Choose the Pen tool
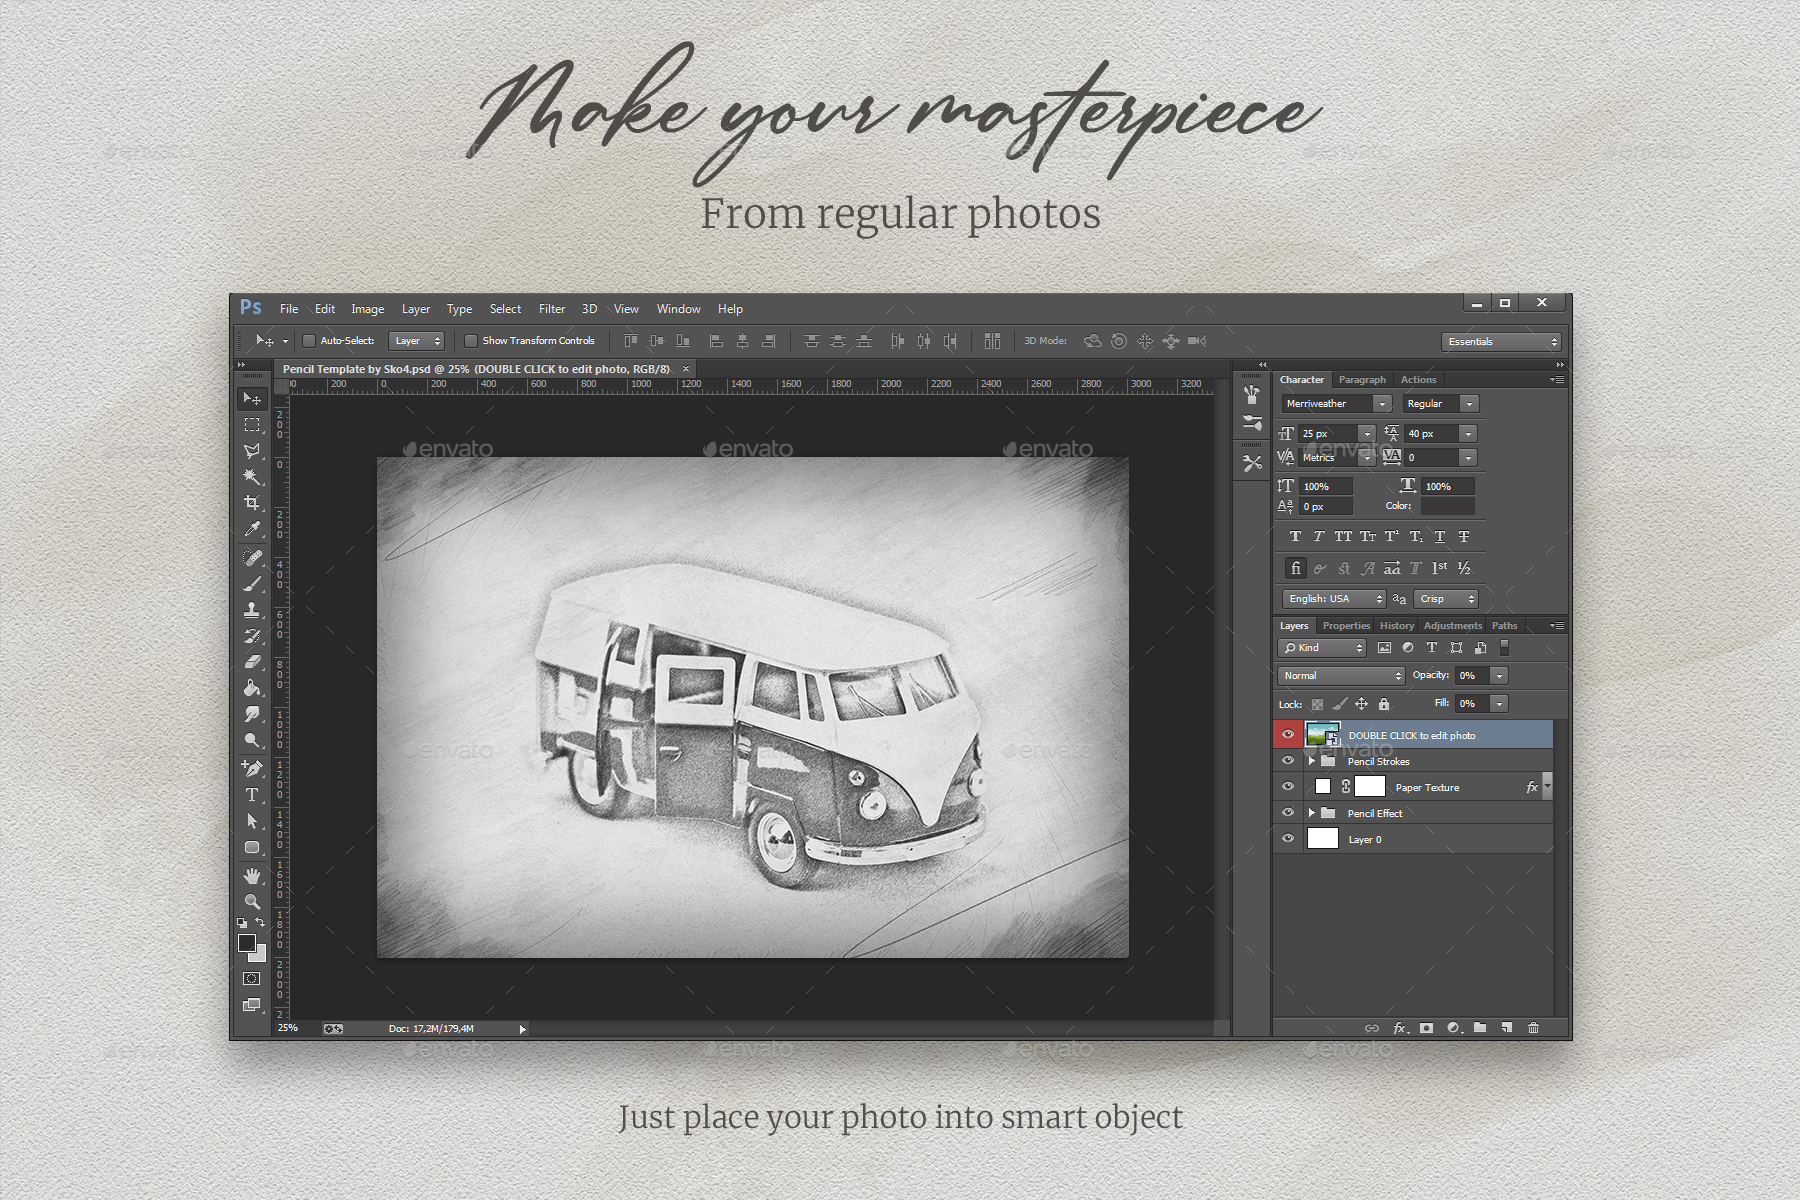 (252, 768)
